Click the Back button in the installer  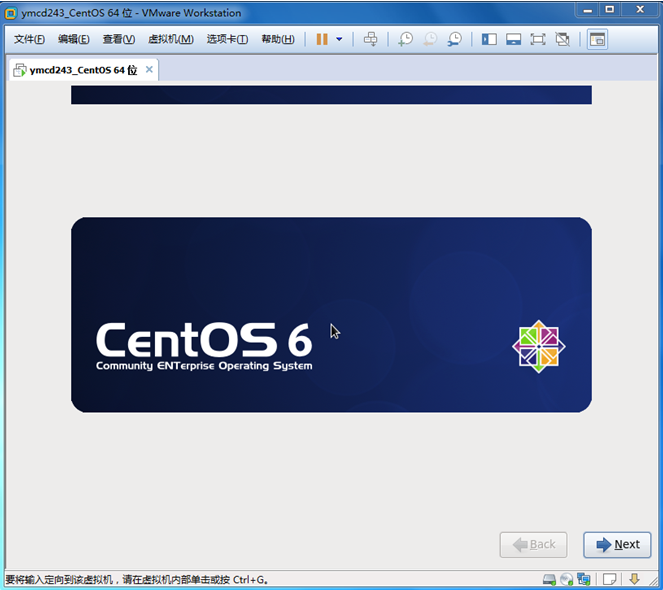pyautogui.click(x=534, y=545)
